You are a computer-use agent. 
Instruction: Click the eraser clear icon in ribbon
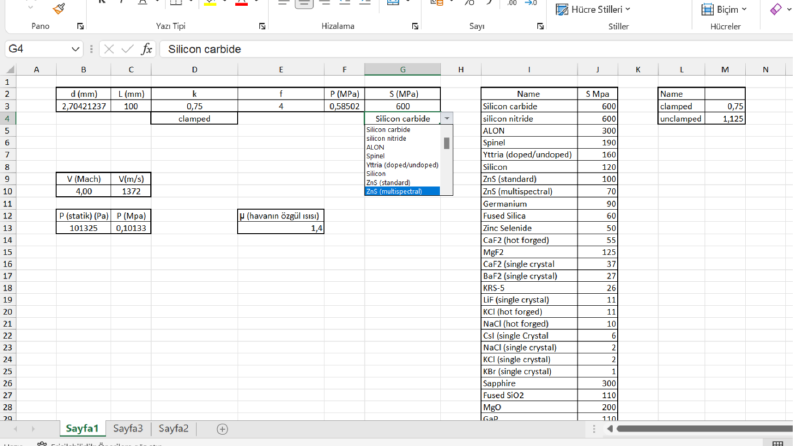click(776, 9)
